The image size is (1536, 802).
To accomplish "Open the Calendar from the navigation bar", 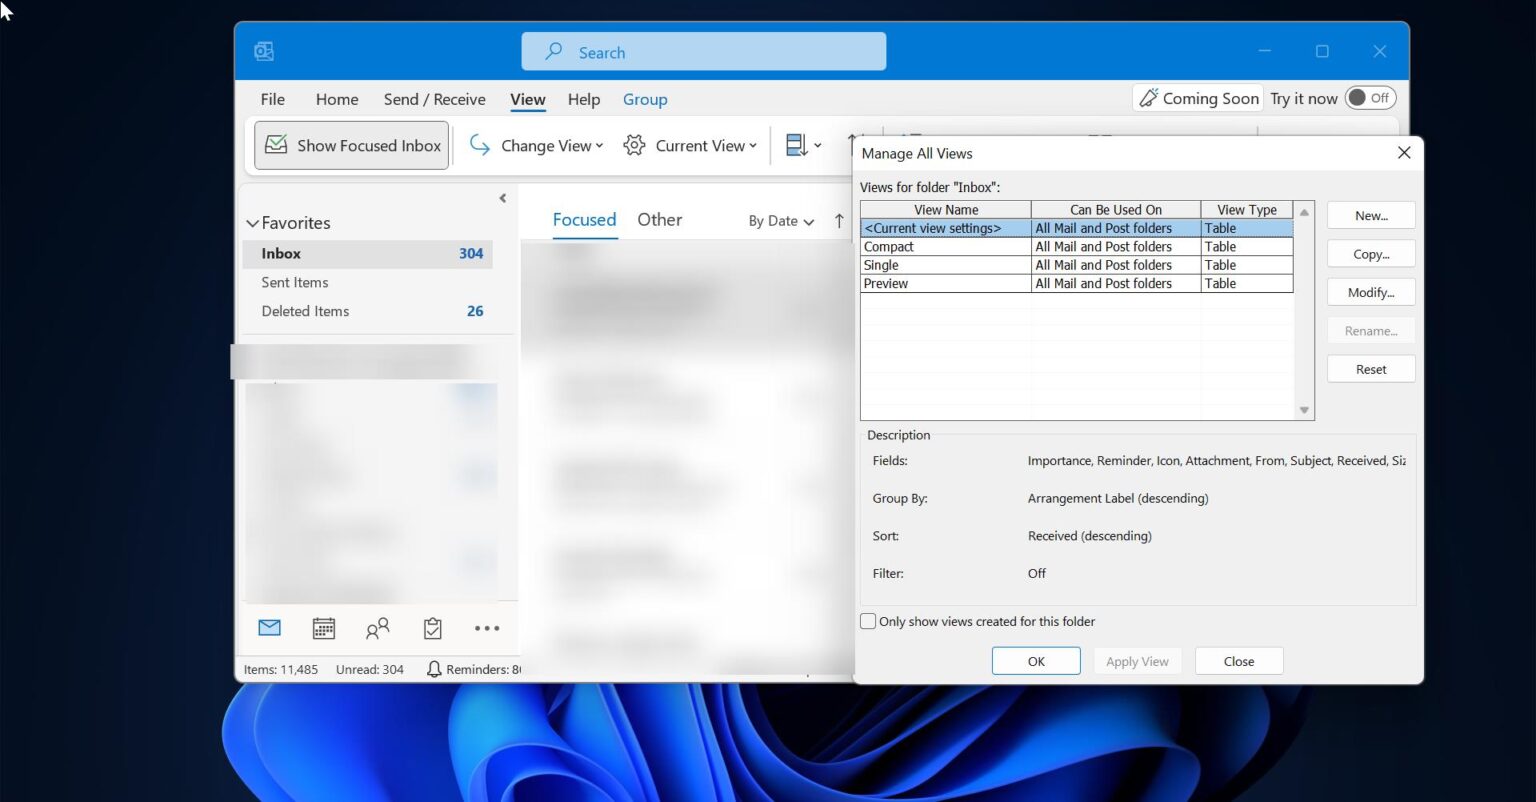I will pos(323,628).
